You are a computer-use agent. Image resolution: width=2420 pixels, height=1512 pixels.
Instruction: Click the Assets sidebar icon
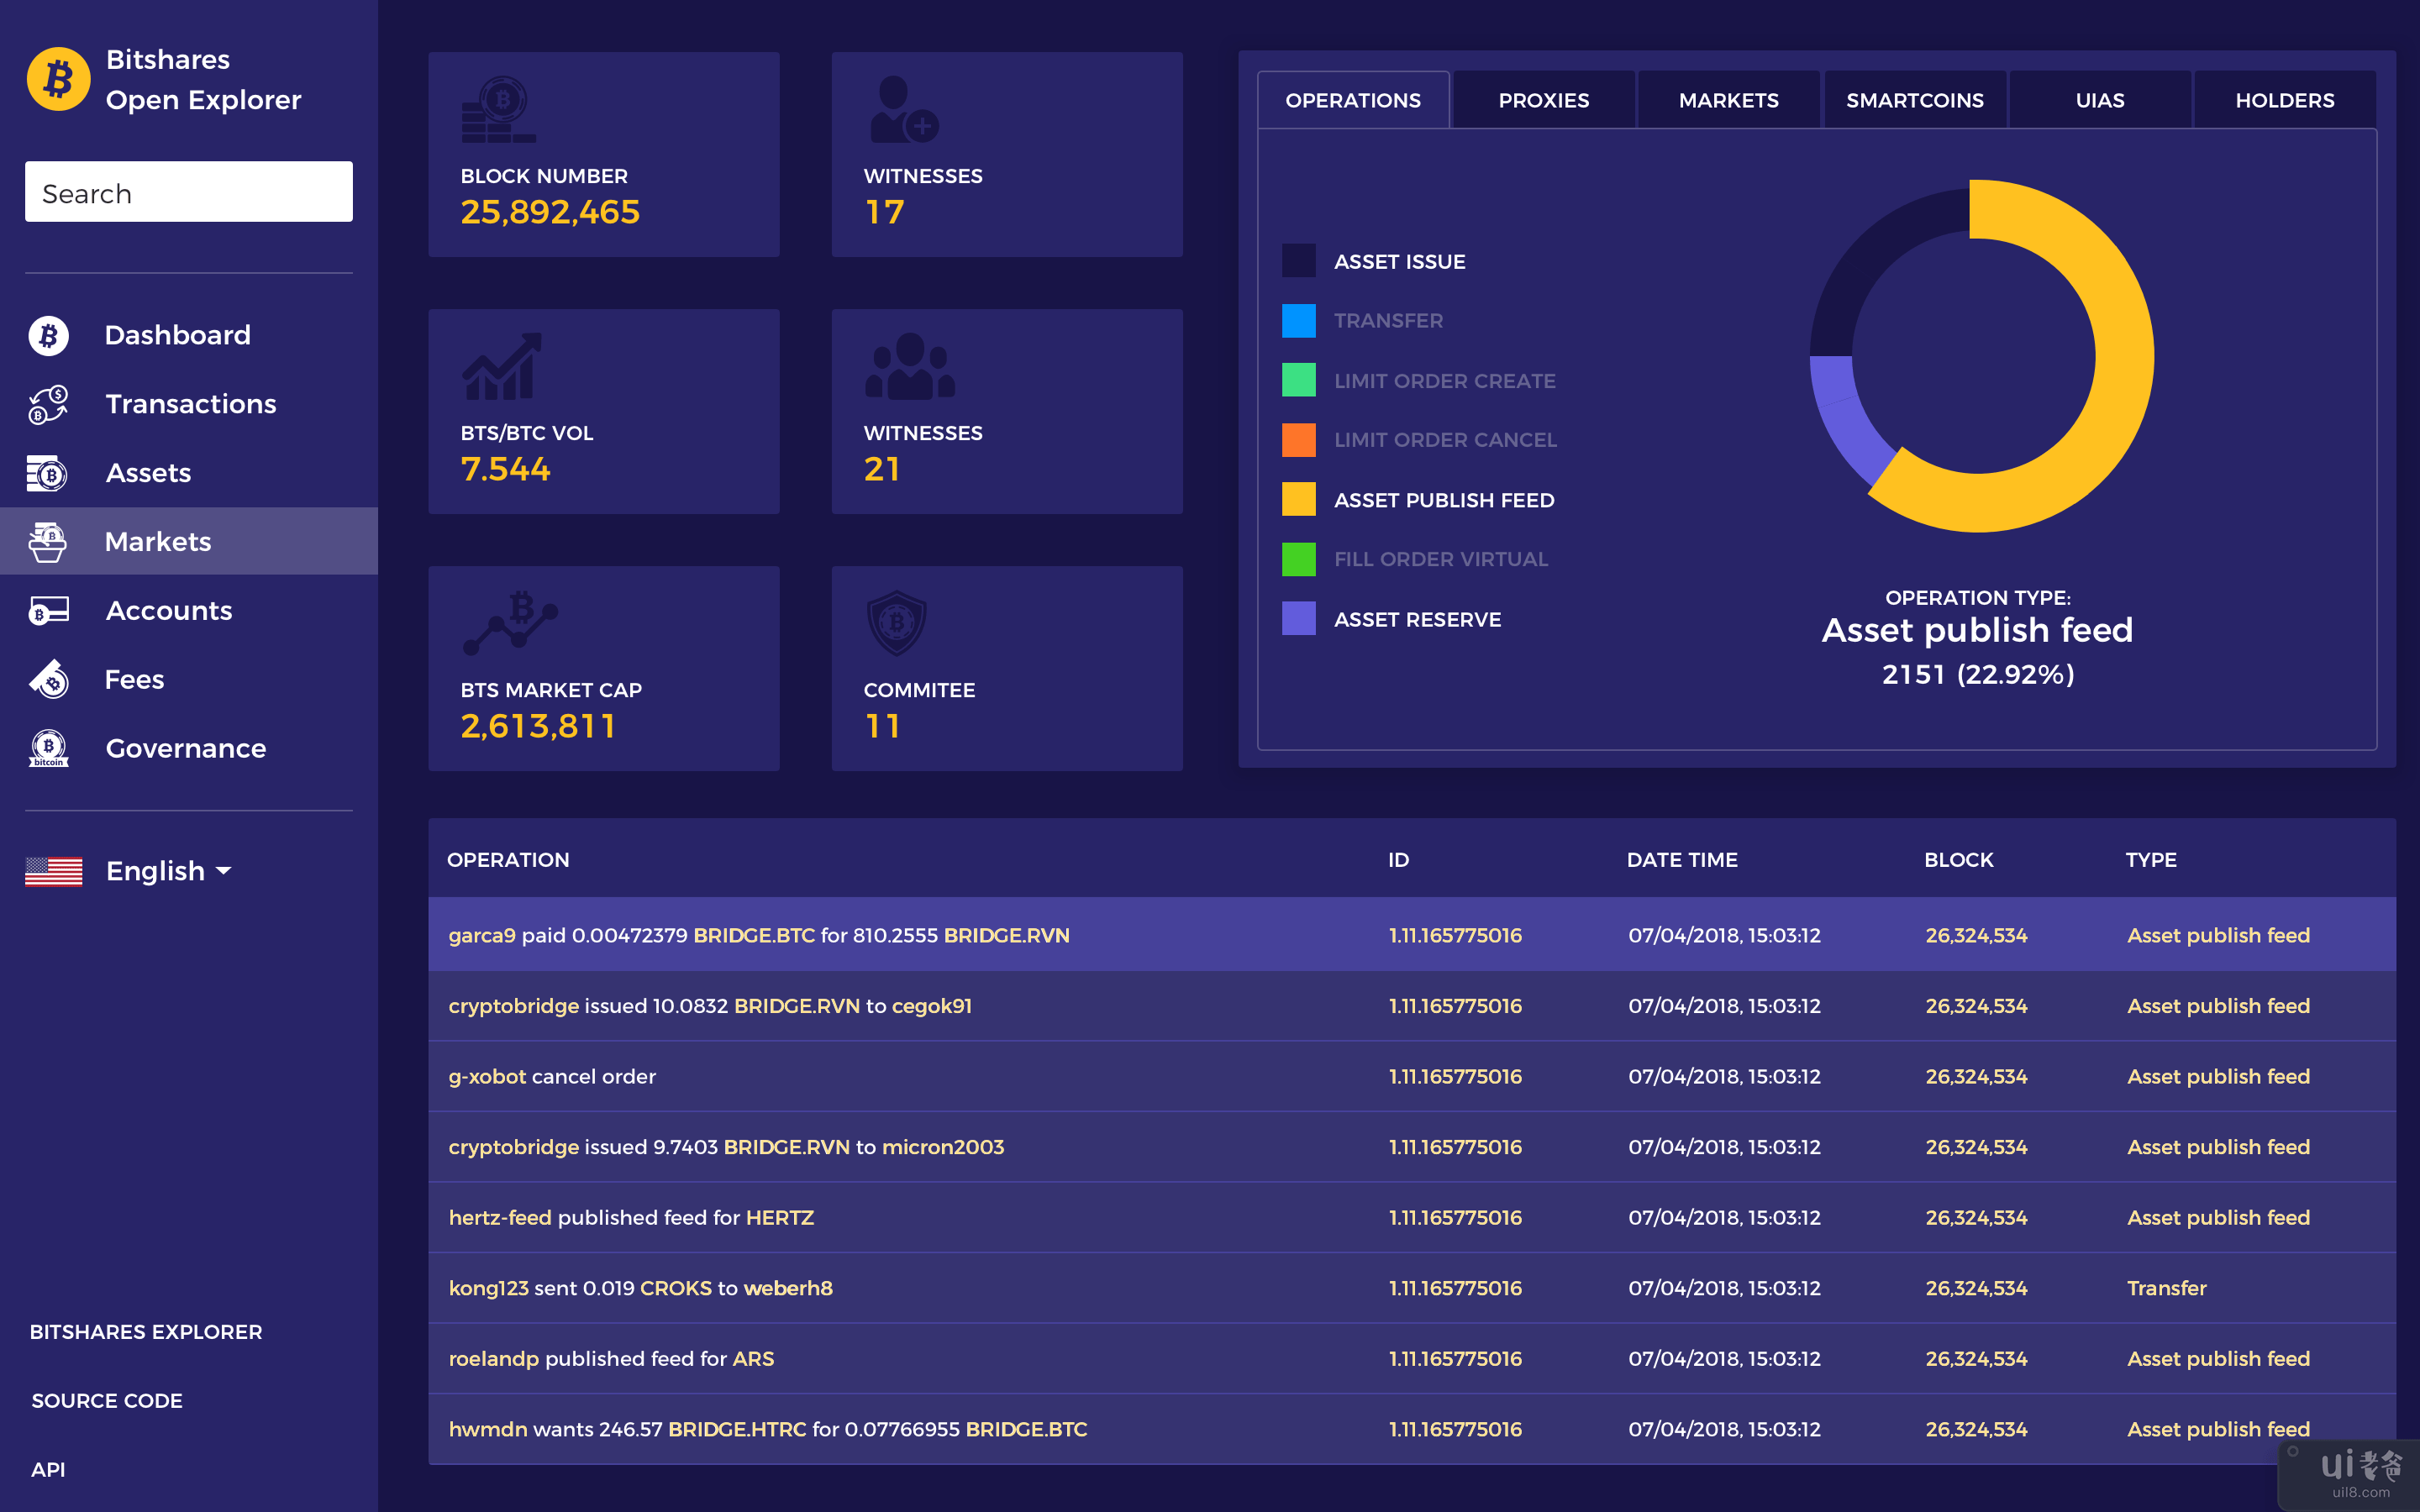click(48, 473)
